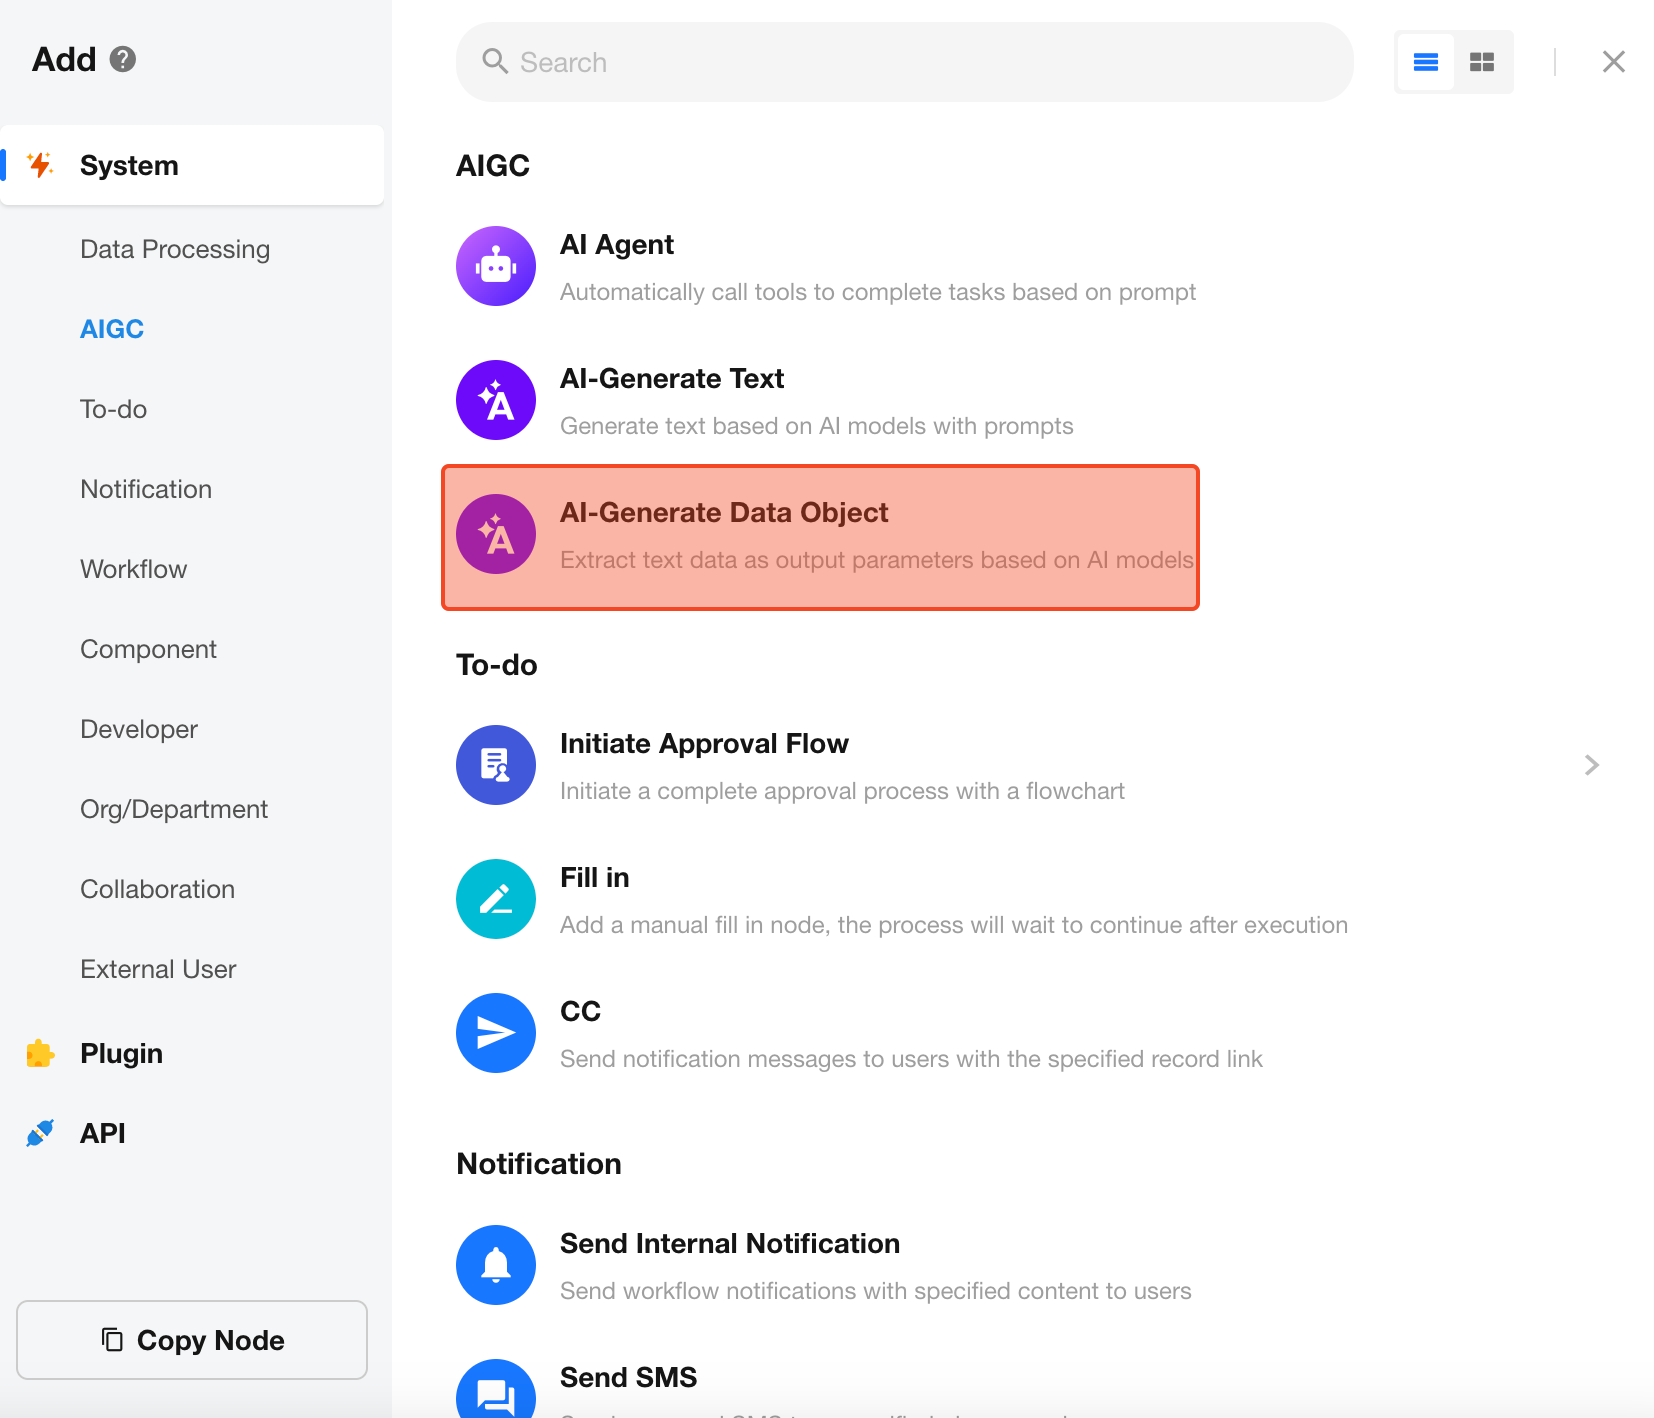Switch to grid view layout
The height and width of the screenshot is (1418, 1654).
point(1482,62)
